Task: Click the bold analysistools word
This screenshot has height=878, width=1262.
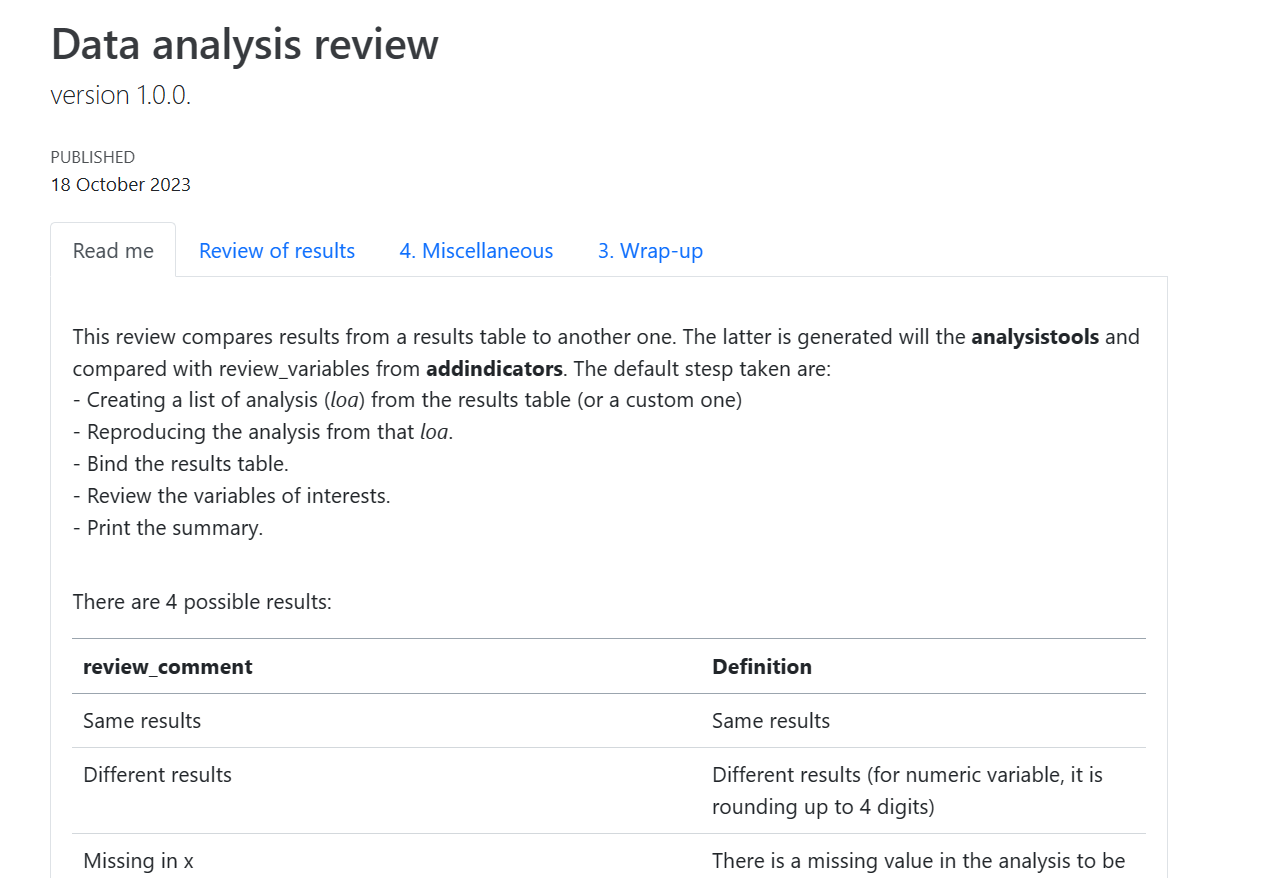Action: (1035, 336)
